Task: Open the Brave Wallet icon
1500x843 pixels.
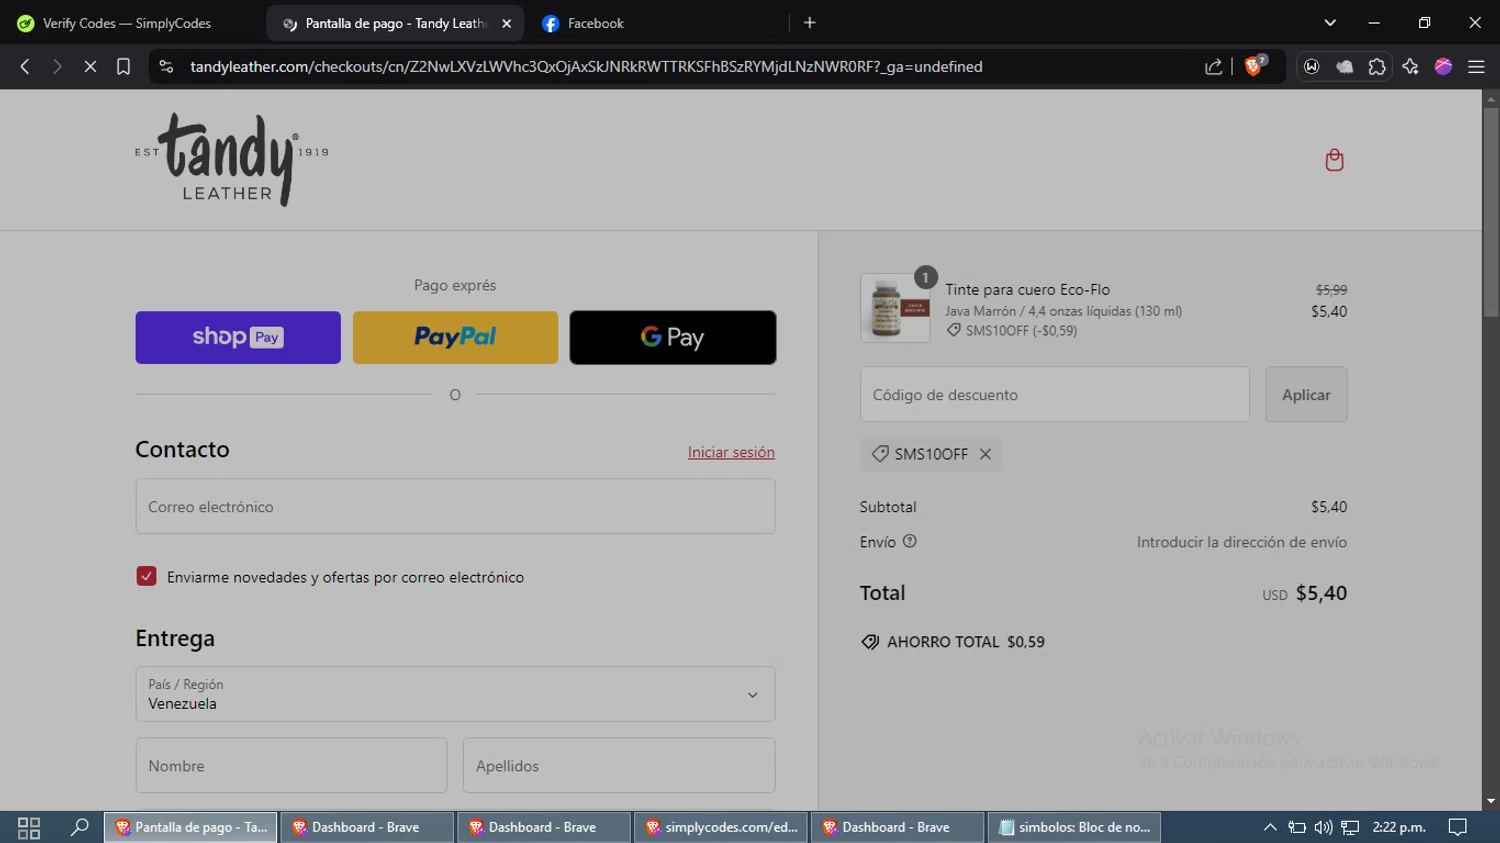Action: point(1312,67)
